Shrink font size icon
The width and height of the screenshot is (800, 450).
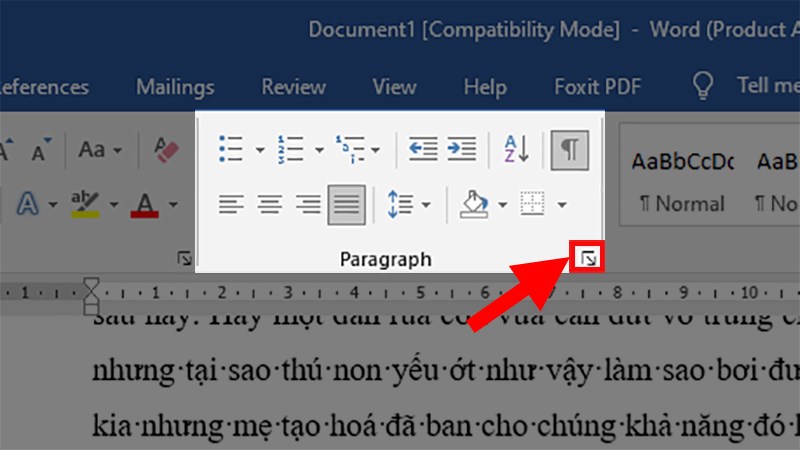[x=40, y=149]
